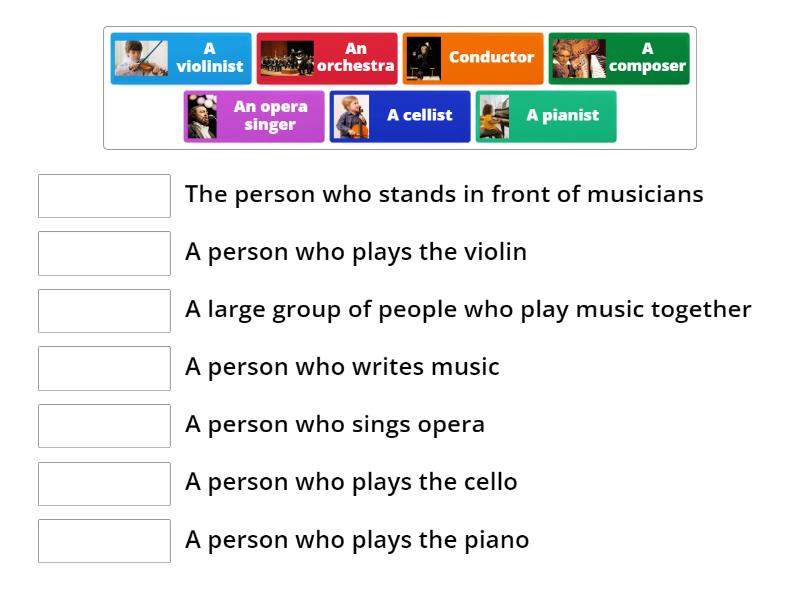Click answer box beside 'plays the violin'
The height and width of the screenshot is (600, 800).
point(104,253)
